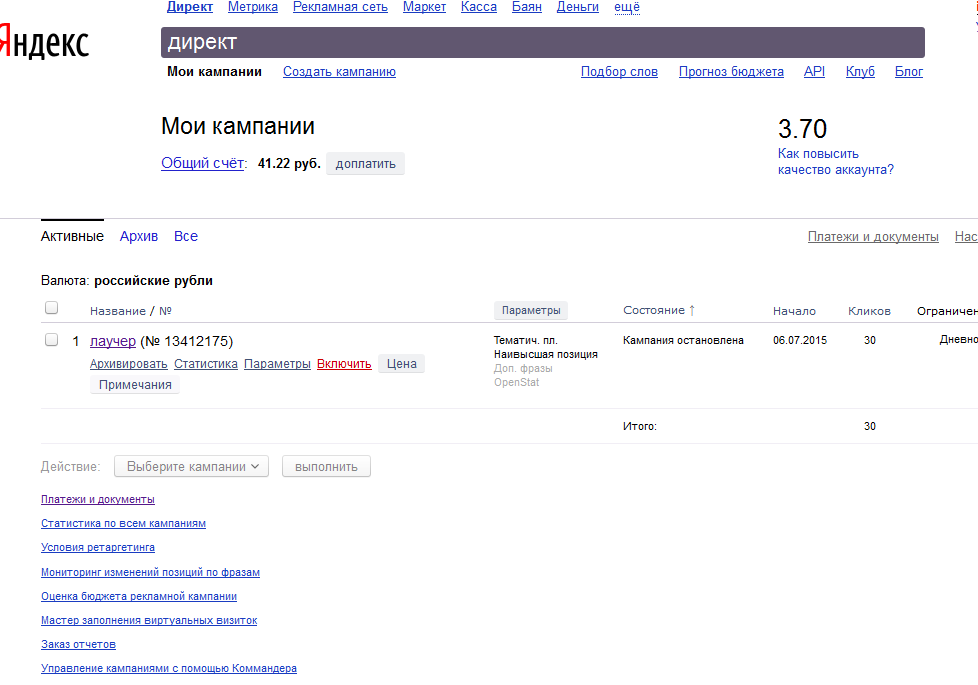This screenshot has height=685, width=978.
Task: Click the Параметры column header button
Action: (x=531, y=310)
